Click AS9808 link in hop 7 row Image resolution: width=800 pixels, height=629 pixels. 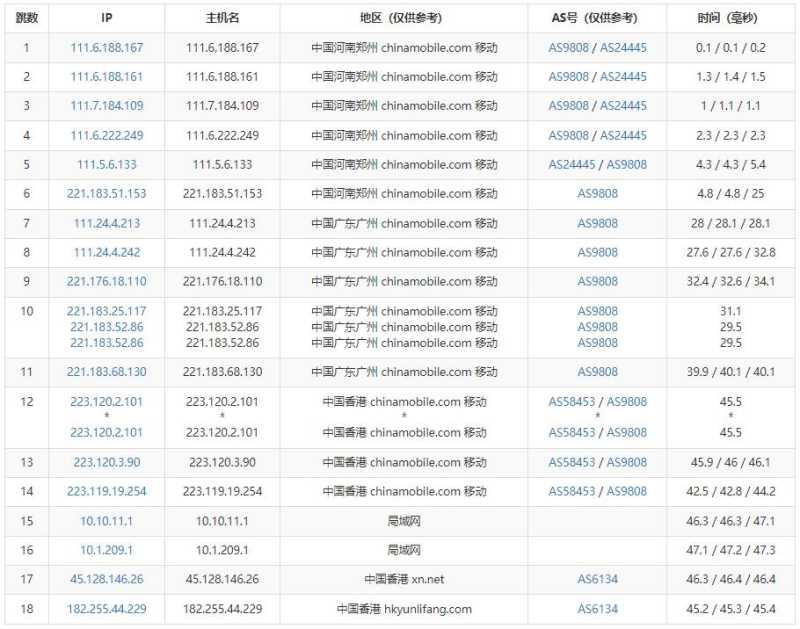pyautogui.click(x=597, y=223)
